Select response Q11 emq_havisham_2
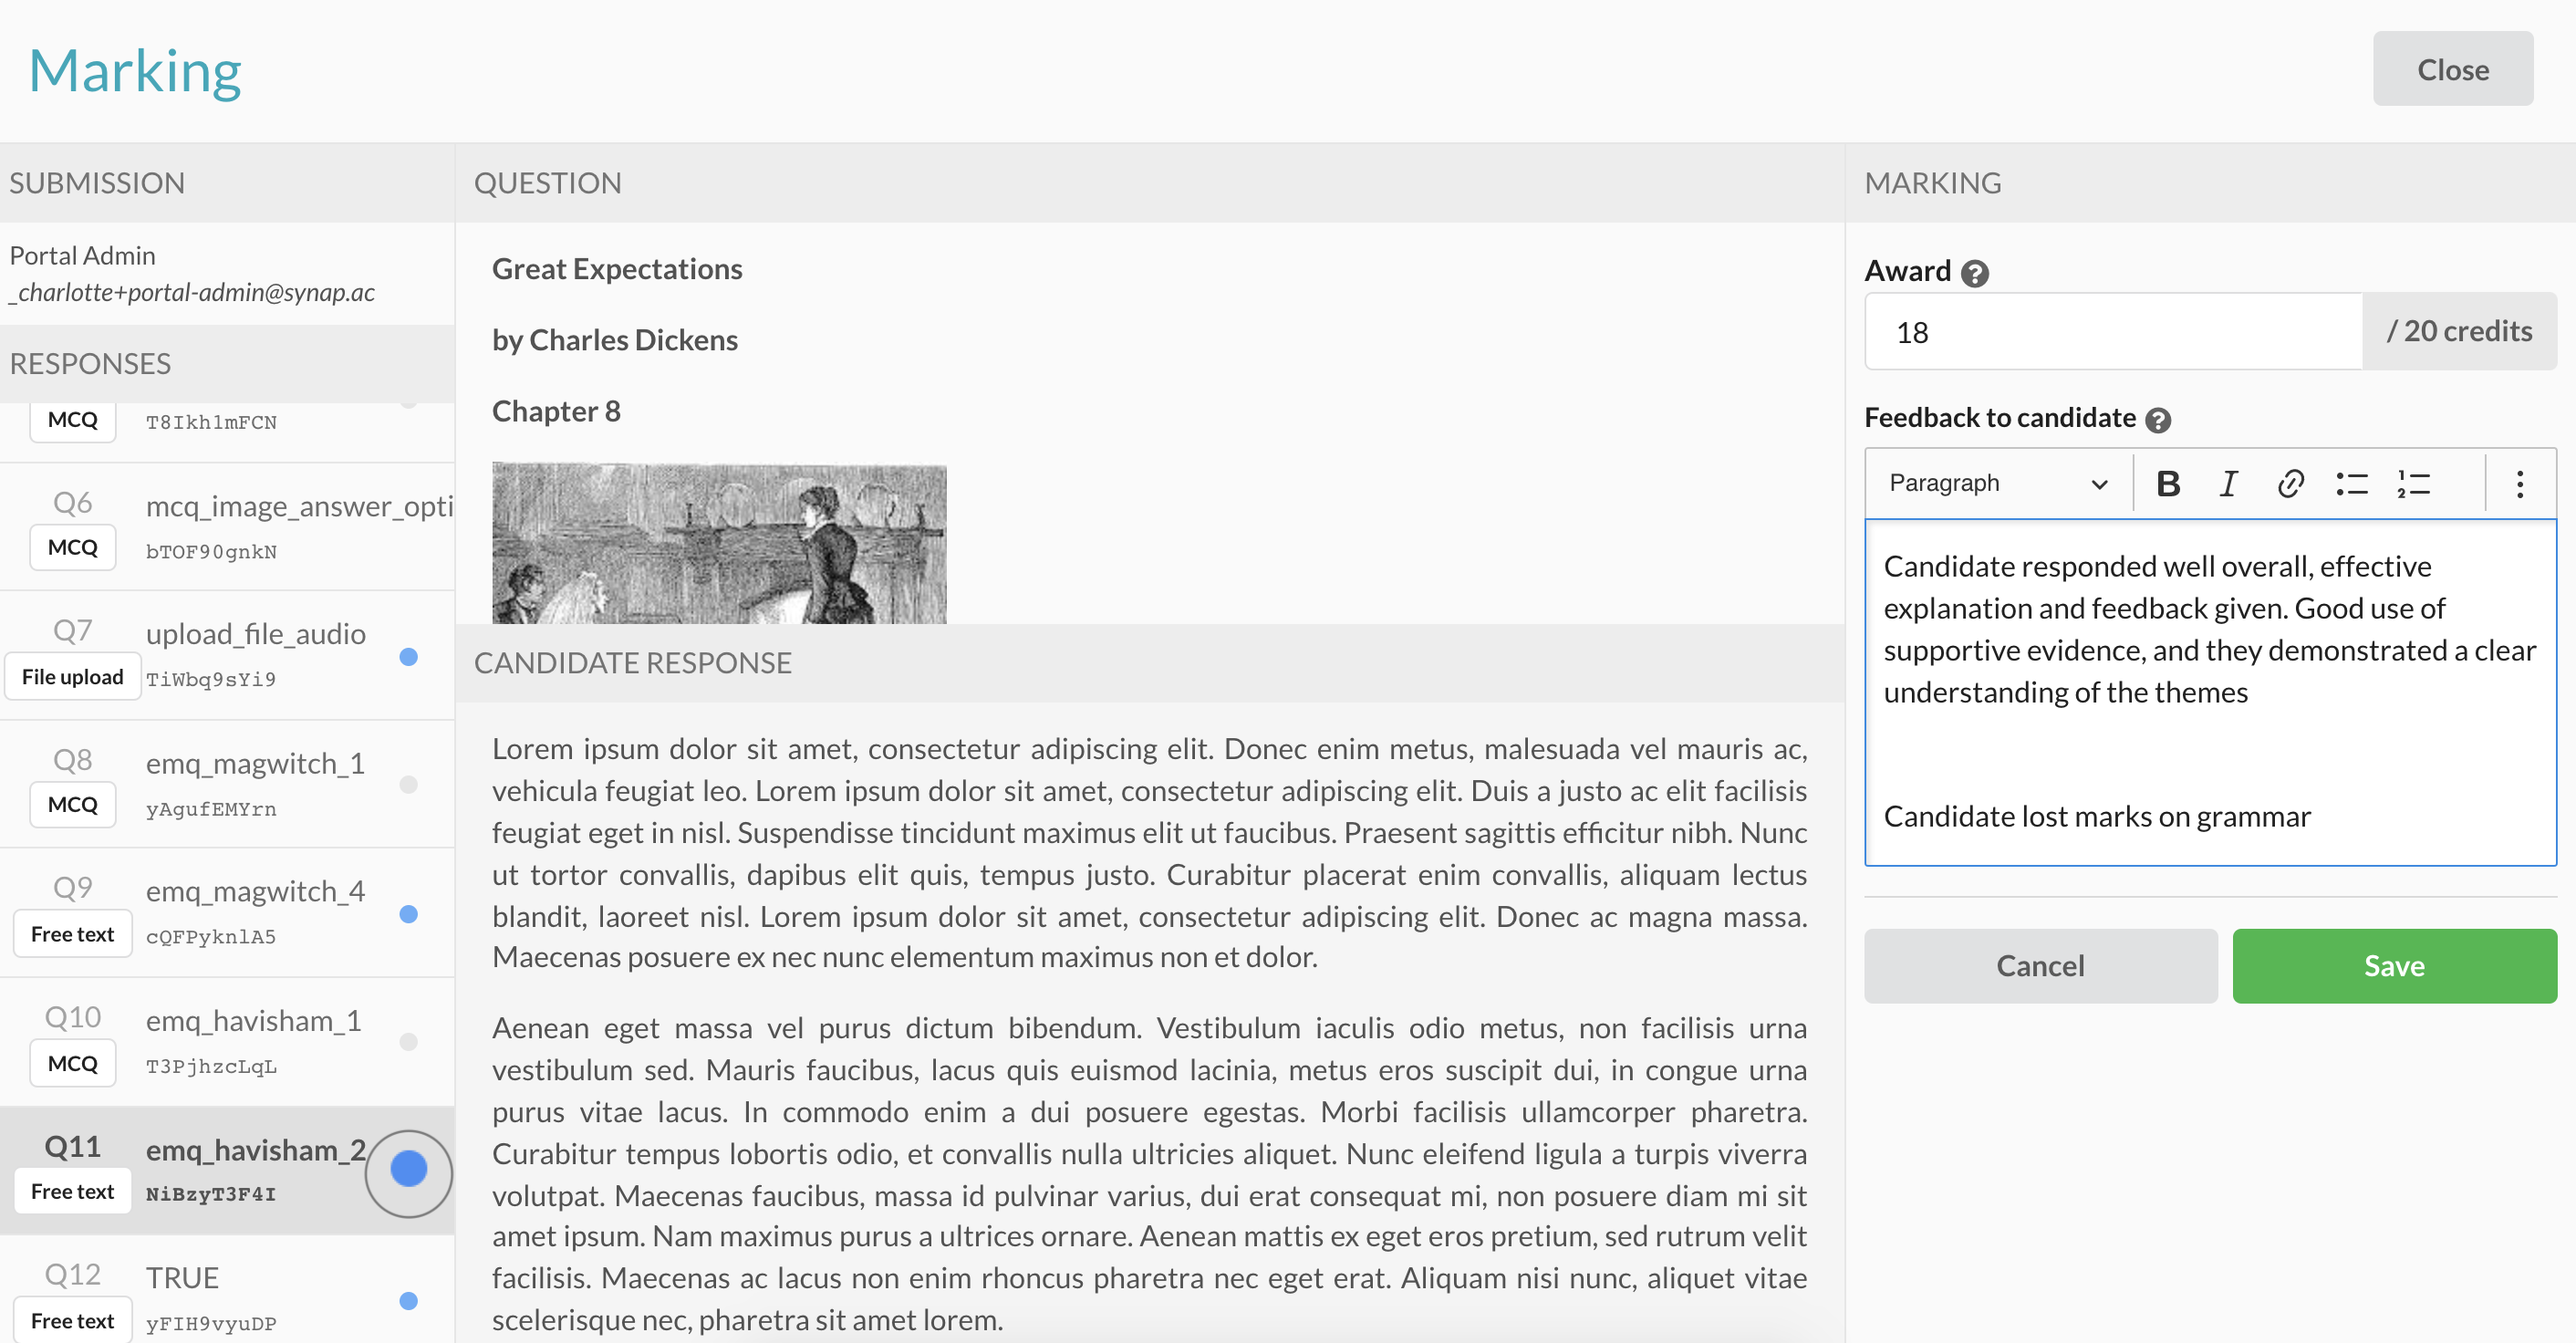Image resolution: width=2576 pixels, height=1343 pixels. click(227, 1171)
